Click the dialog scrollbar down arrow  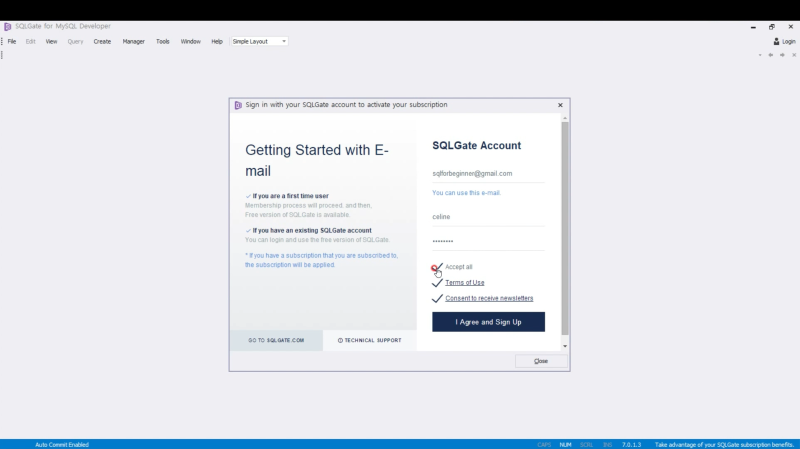click(x=565, y=346)
